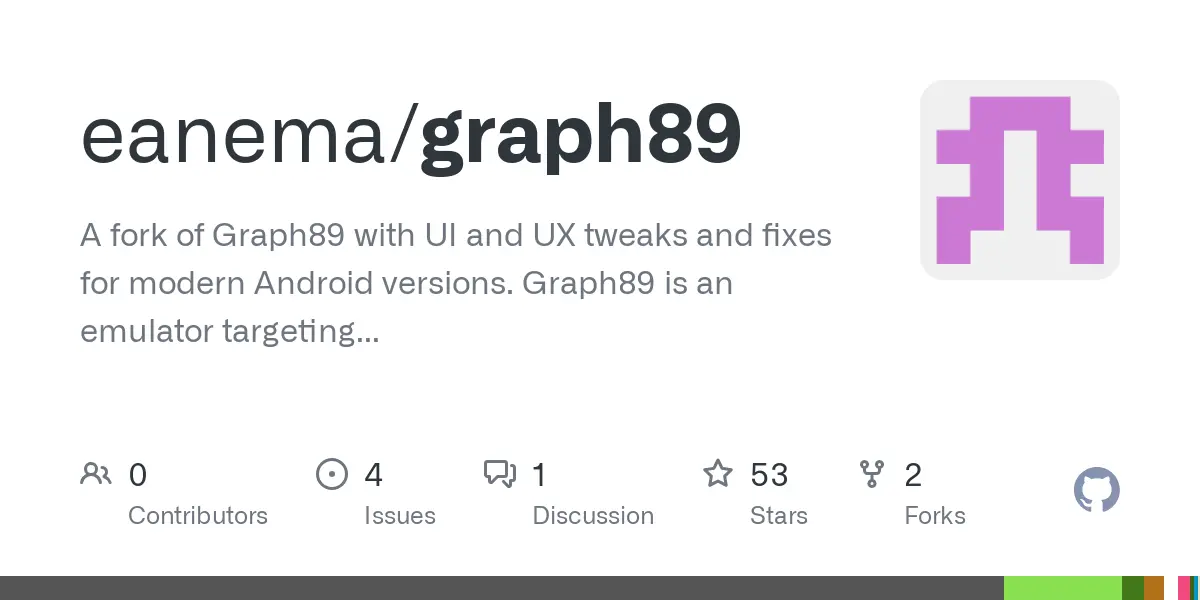Click the "Contributors" label

(198, 516)
